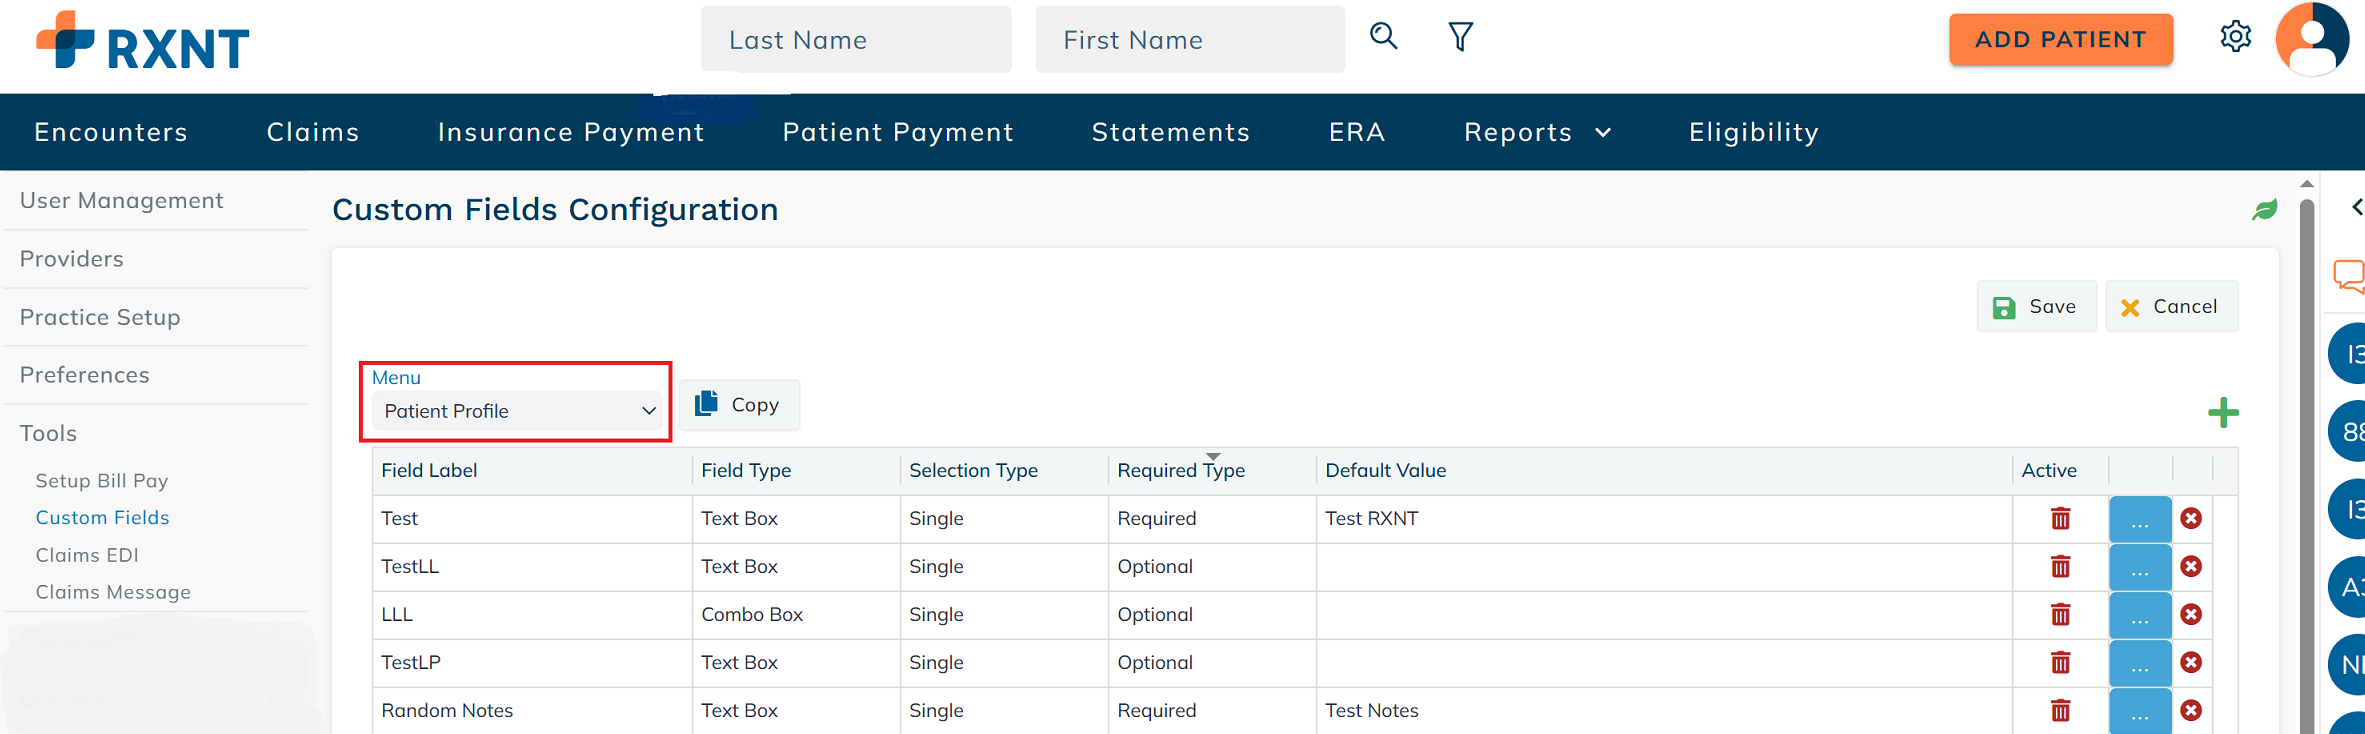The height and width of the screenshot is (734, 2365).
Task: Open Insurance Payment in navigation bar
Action: (570, 132)
